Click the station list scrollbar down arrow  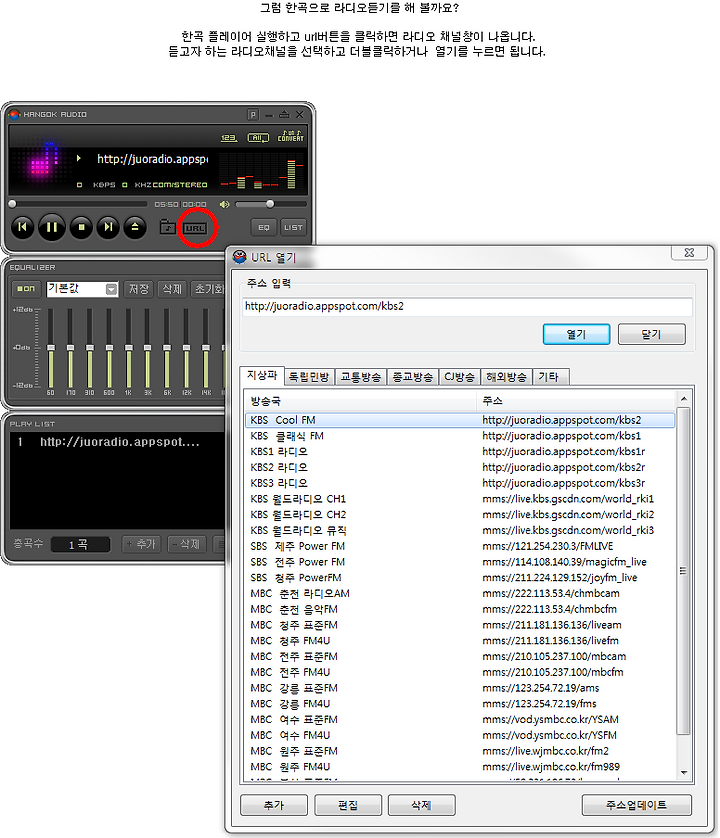[684, 773]
